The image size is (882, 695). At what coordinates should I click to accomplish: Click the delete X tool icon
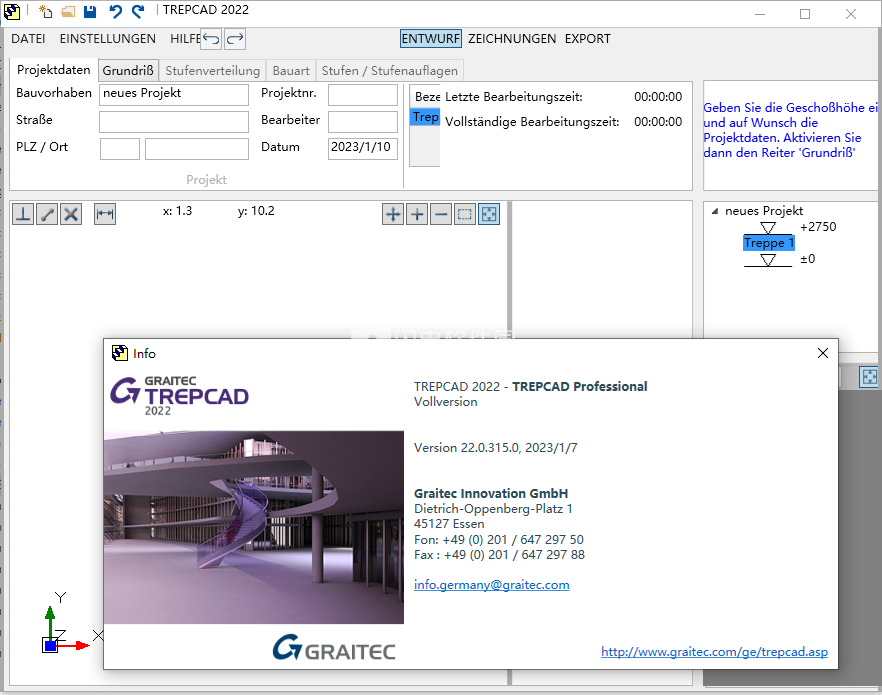pos(71,214)
